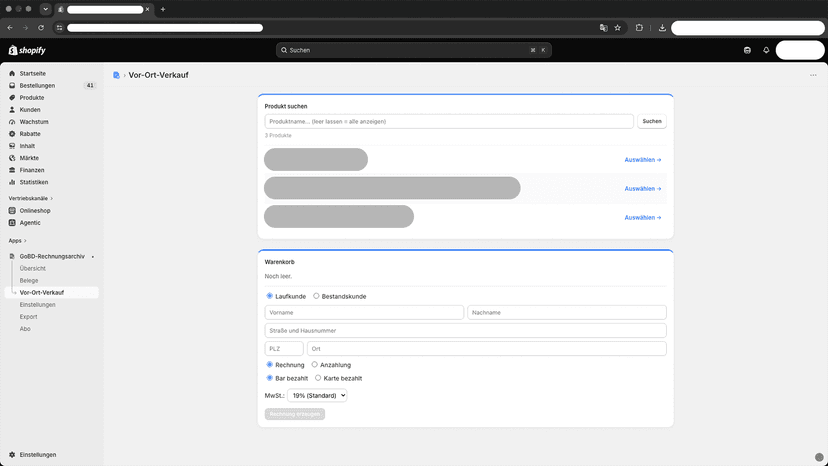Bookmark page with star icon

pyautogui.click(x=617, y=27)
